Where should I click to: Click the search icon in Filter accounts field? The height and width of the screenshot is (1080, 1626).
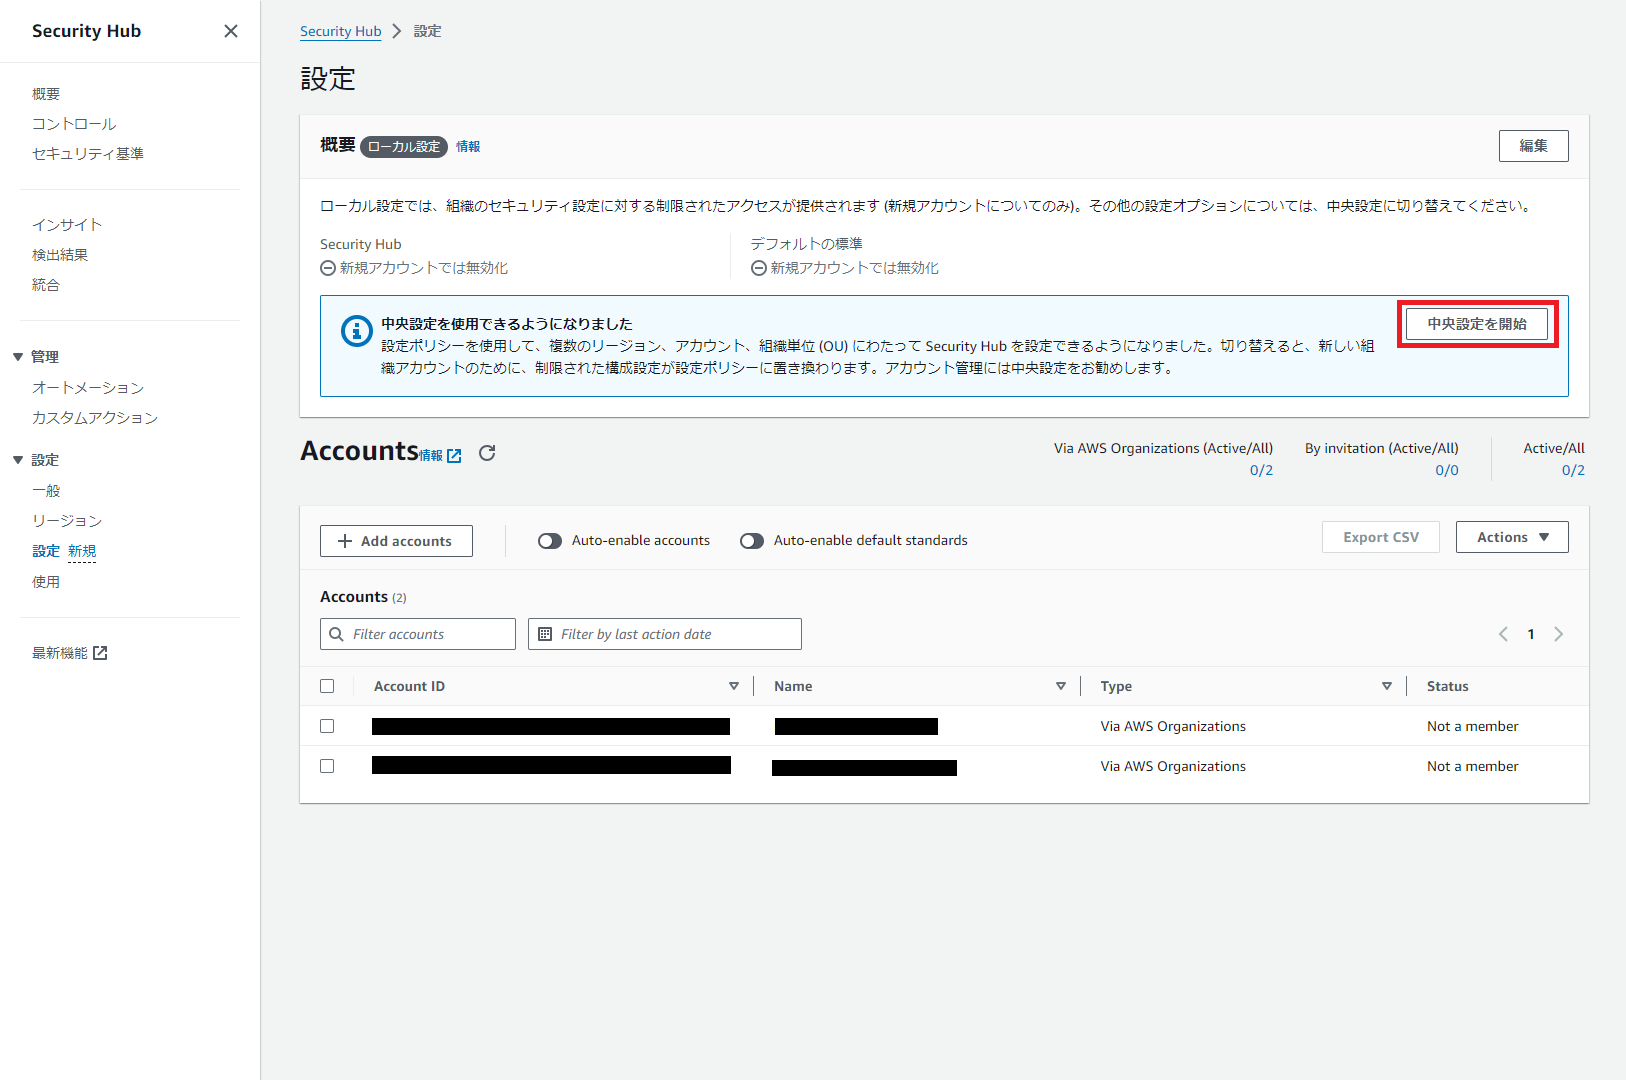coord(336,634)
